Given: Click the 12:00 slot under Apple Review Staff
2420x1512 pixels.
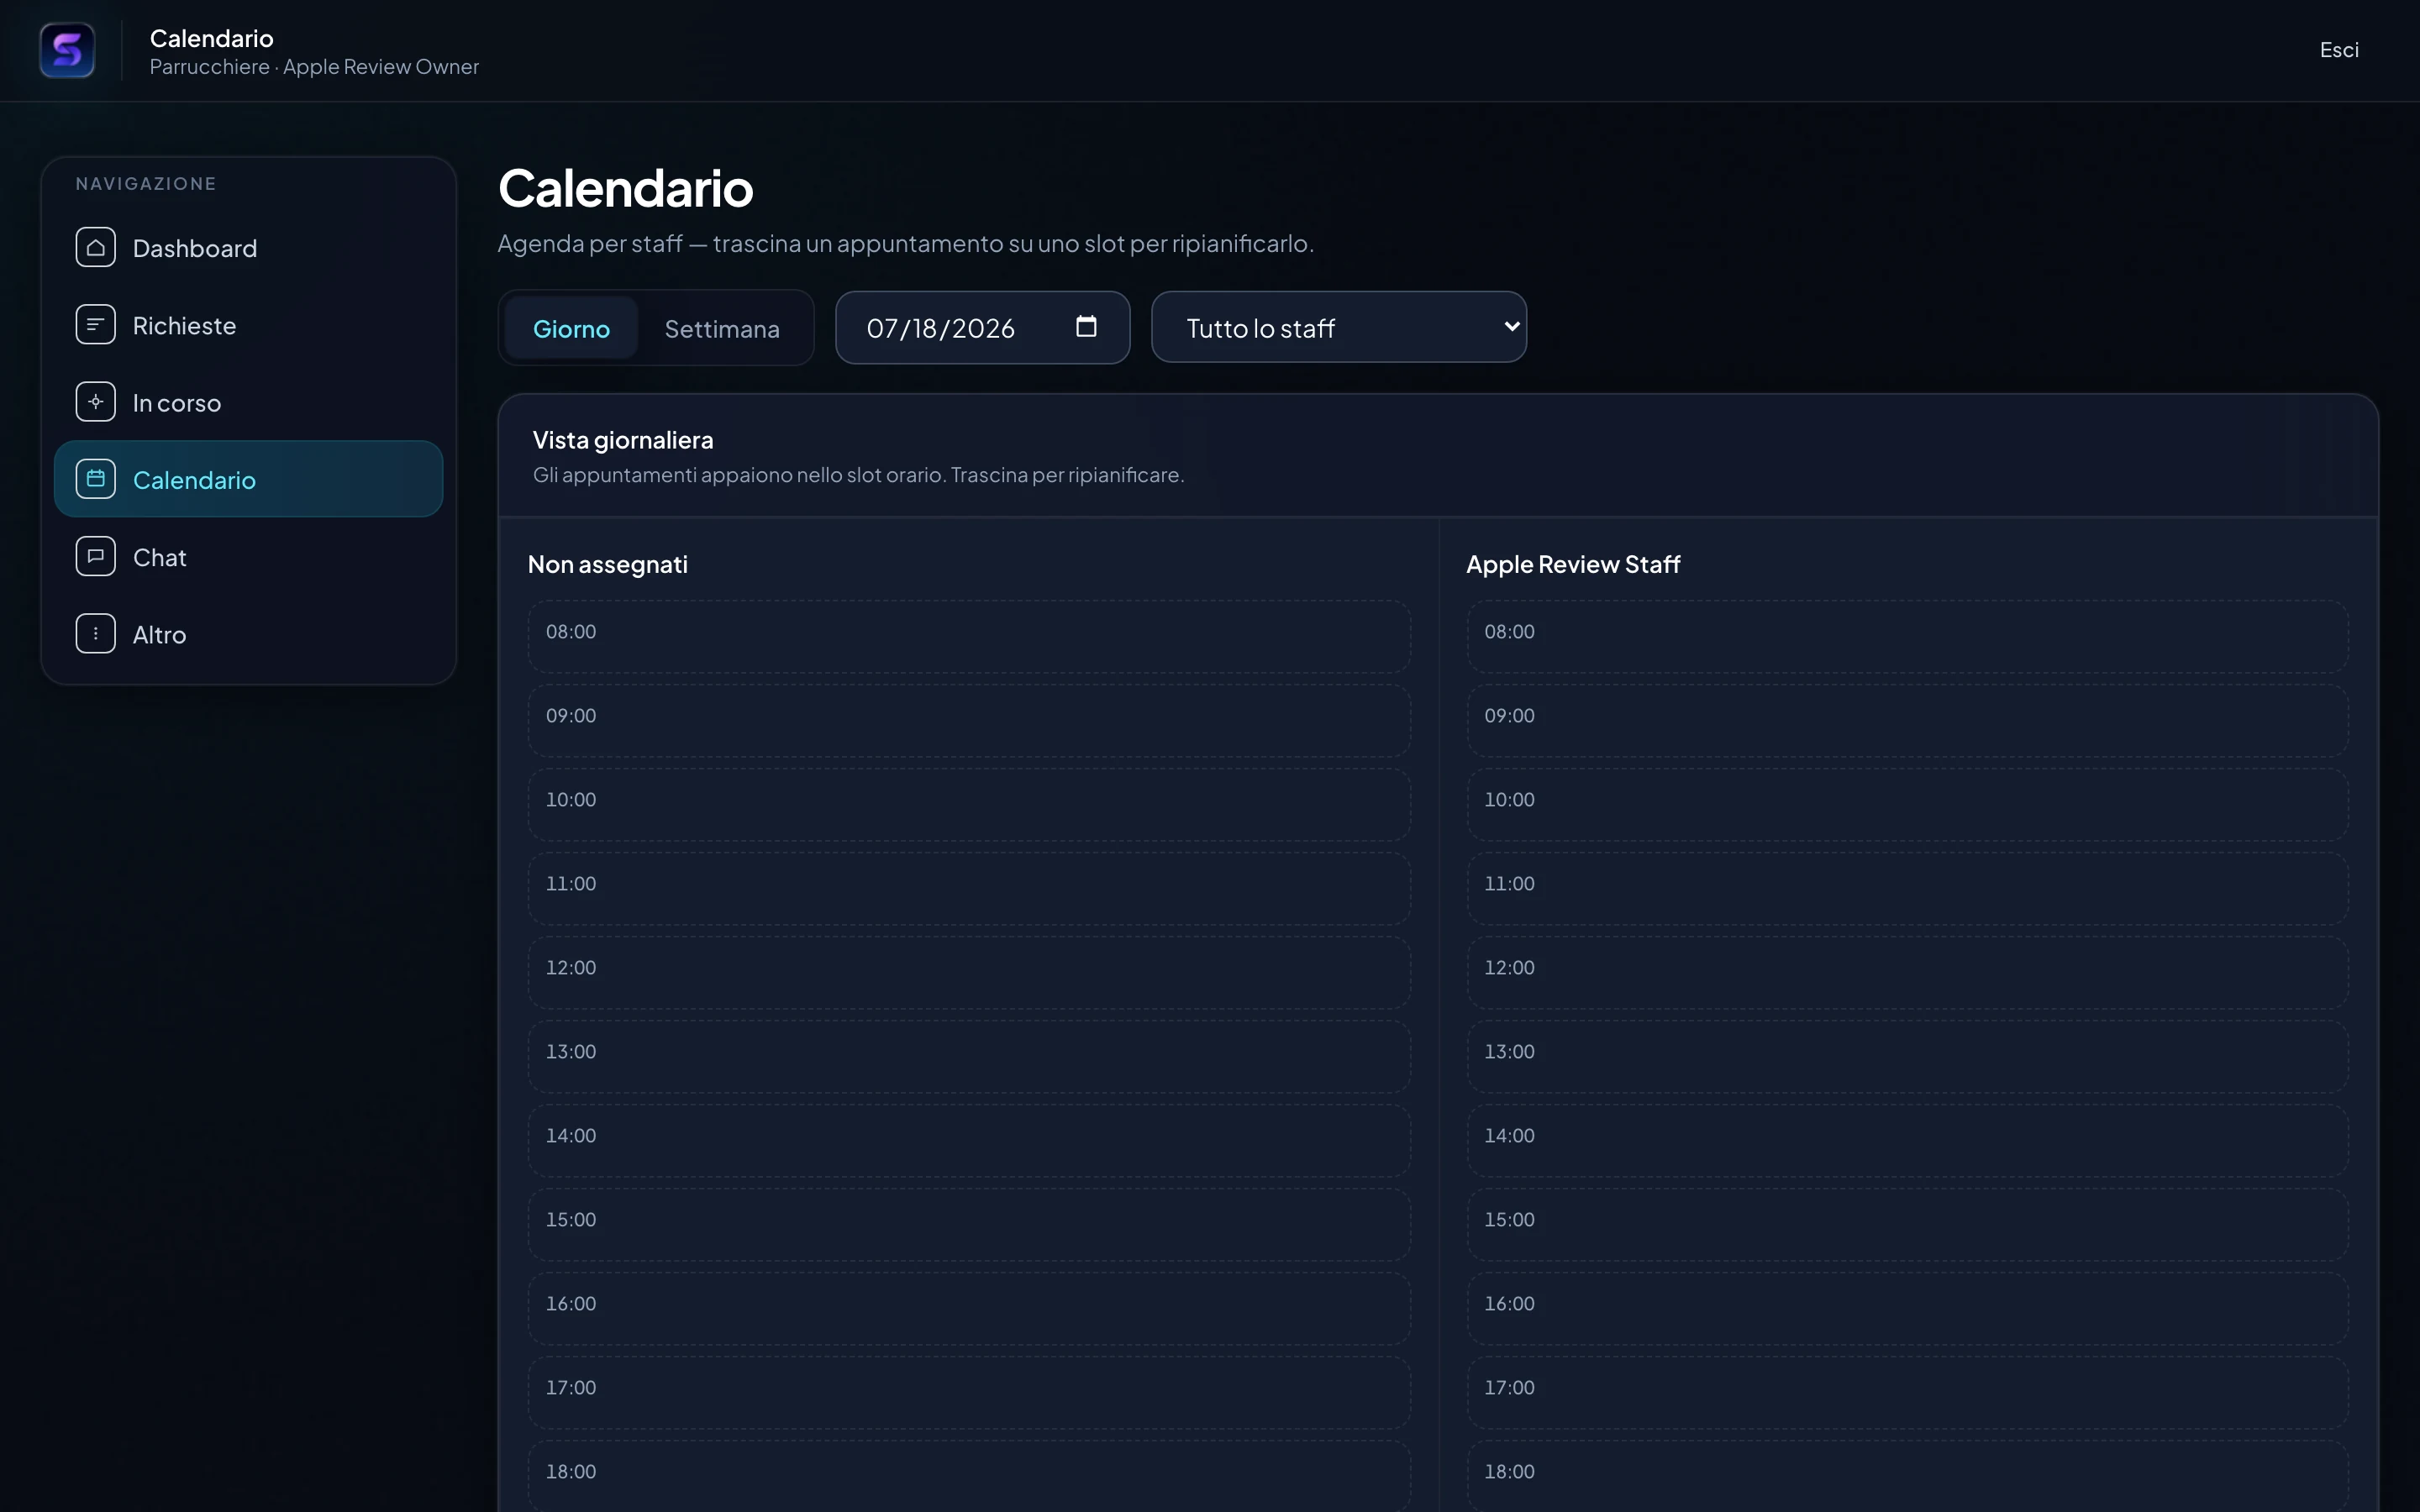Looking at the screenshot, I should point(1908,972).
